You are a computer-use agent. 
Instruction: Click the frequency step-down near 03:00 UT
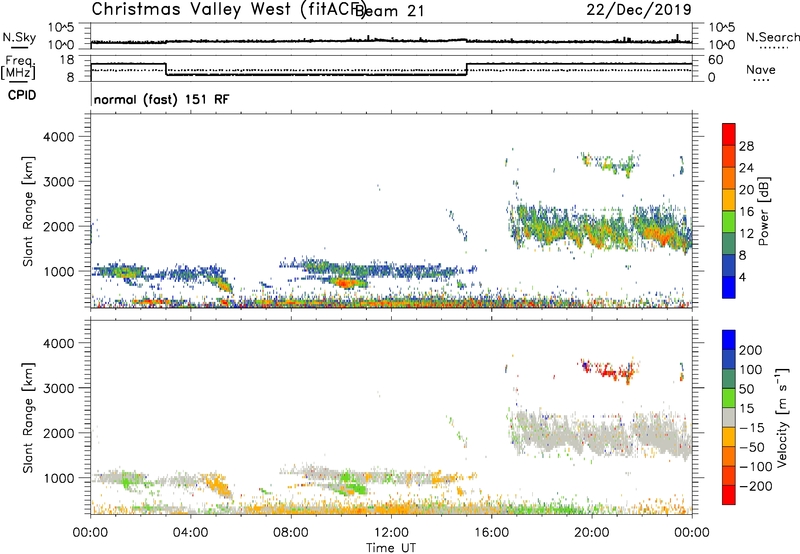click(166, 69)
